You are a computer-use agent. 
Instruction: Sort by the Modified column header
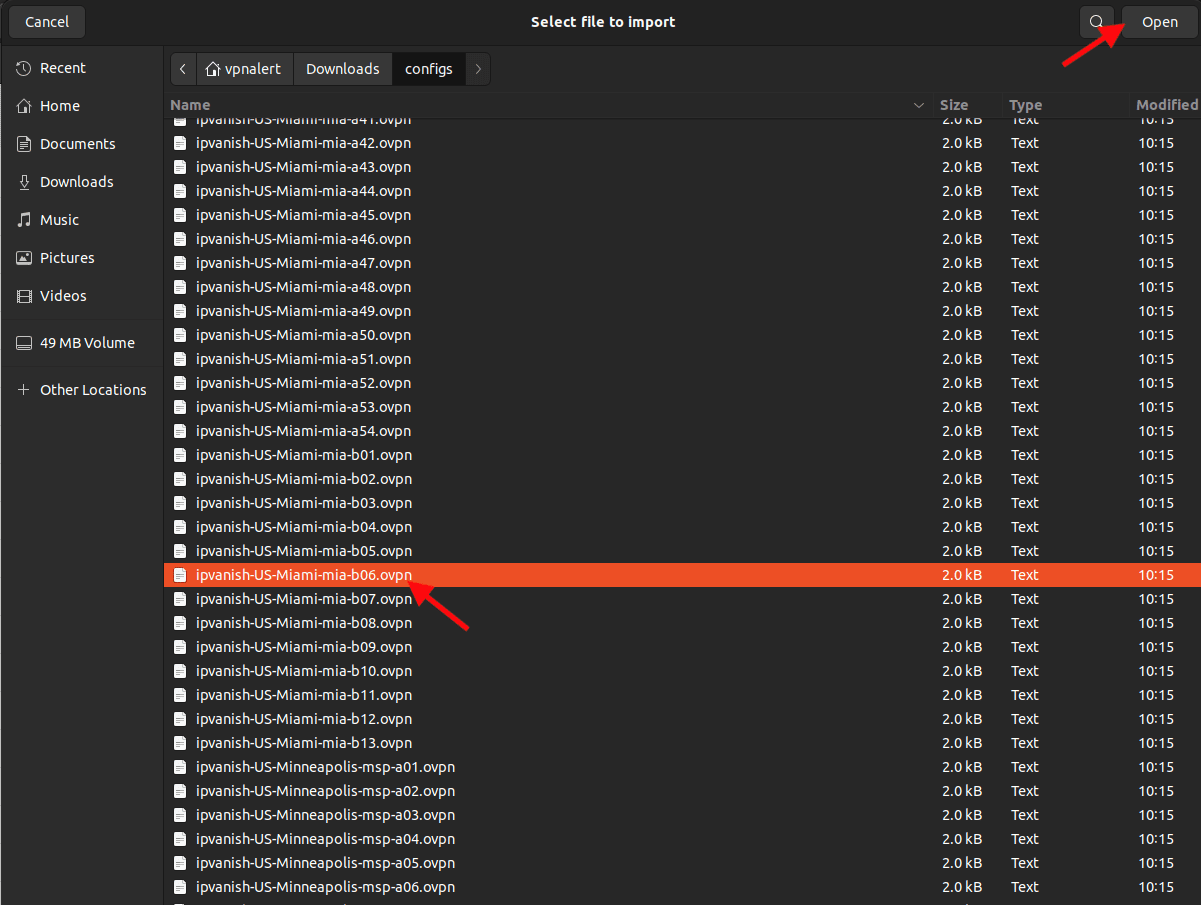(1166, 105)
